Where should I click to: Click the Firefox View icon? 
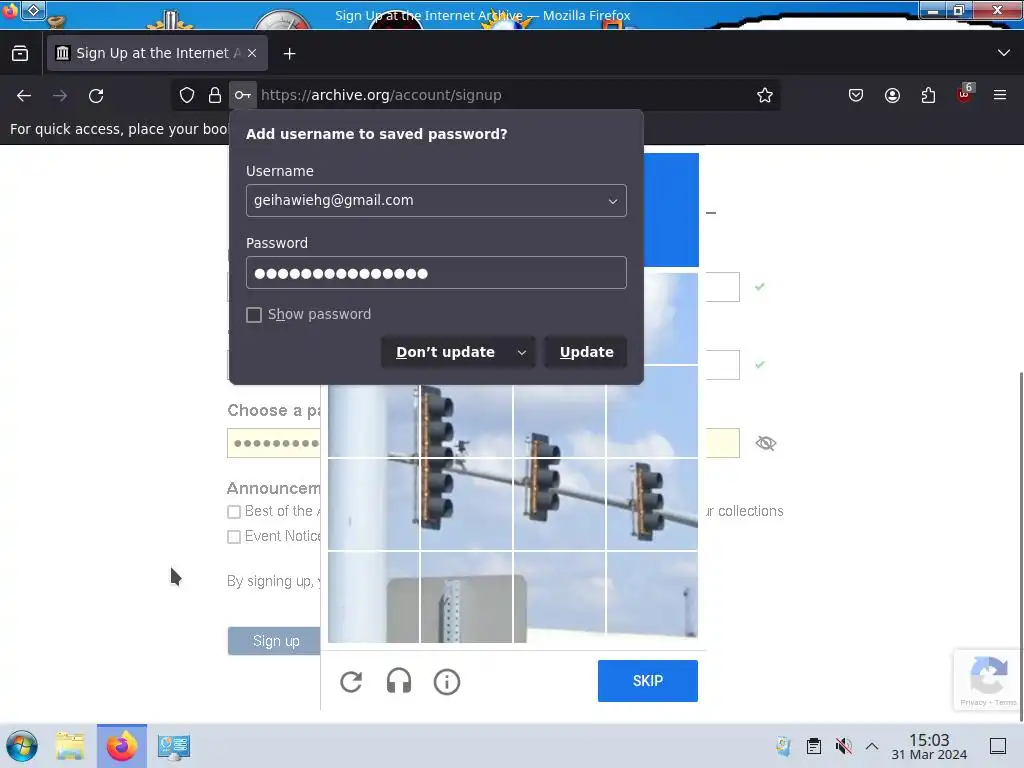[20, 54]
